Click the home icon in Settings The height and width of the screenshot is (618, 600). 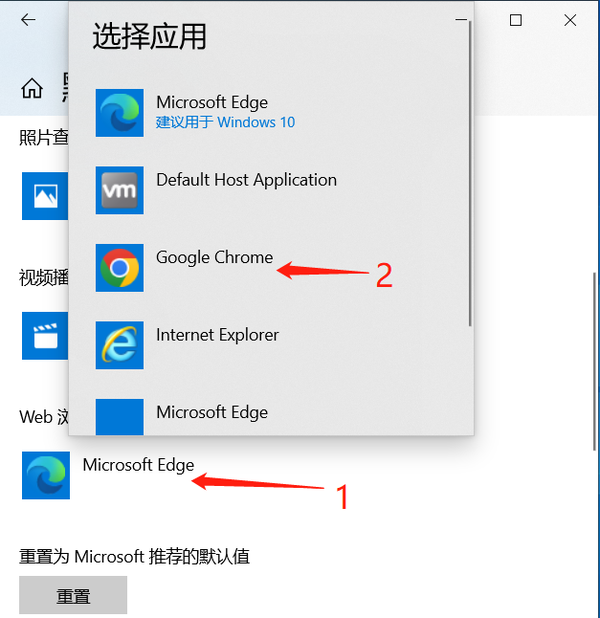point(32,88)
